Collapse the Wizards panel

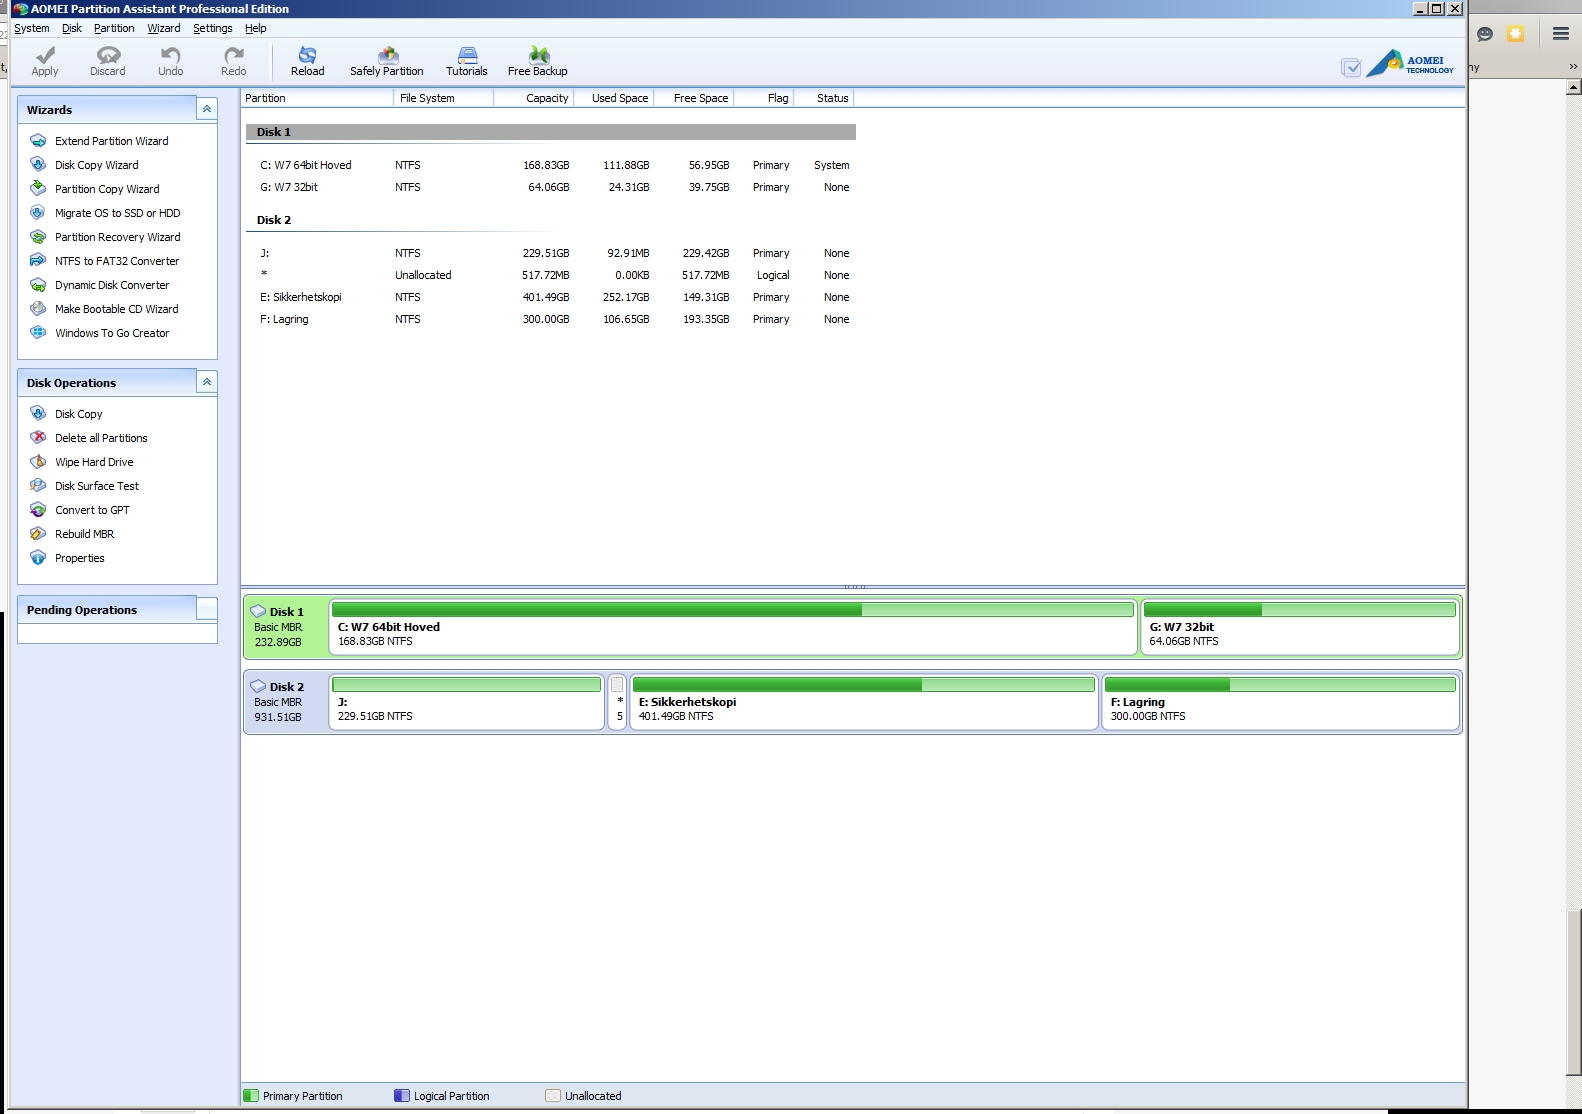[x=207, y=109]
